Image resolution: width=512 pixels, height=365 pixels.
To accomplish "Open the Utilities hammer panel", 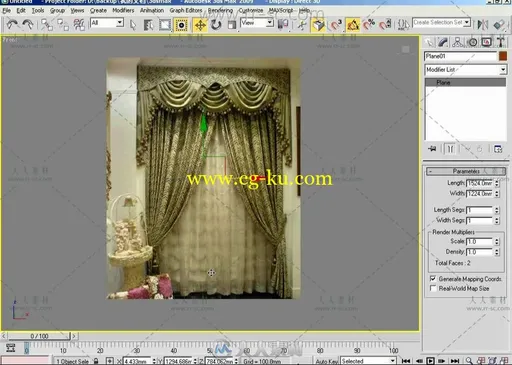I will [x=500, y=42].
